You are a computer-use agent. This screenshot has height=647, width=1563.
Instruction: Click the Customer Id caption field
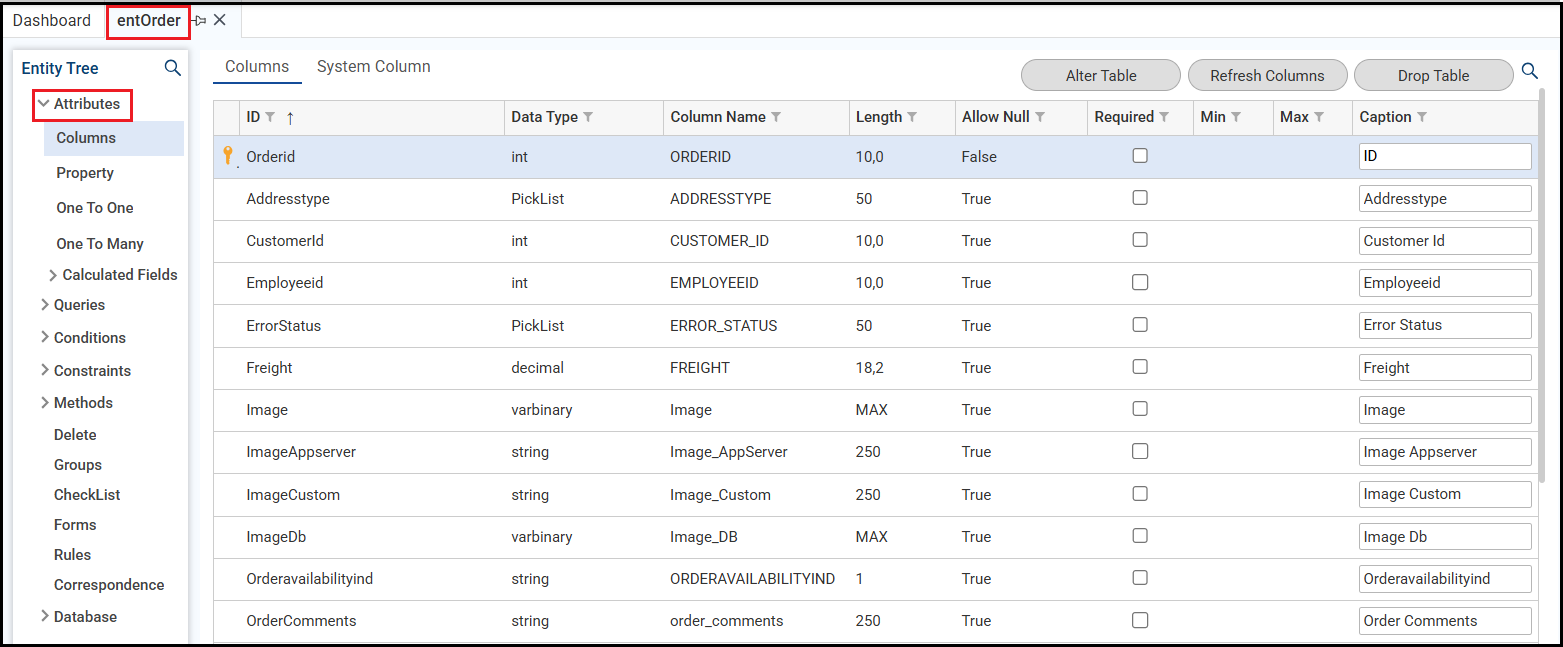coord(1444,241)
